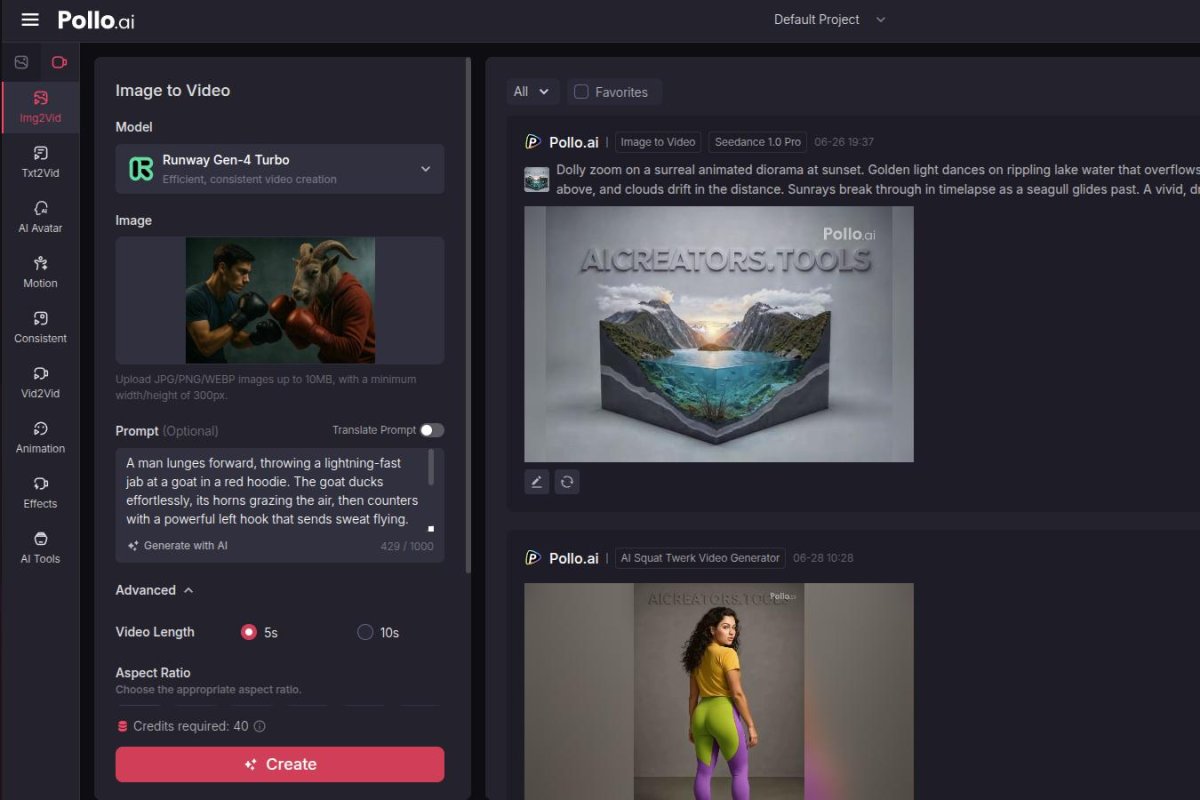Click the Create button
The width and height of the screenshot is (1200, 800).
[280, 763]
